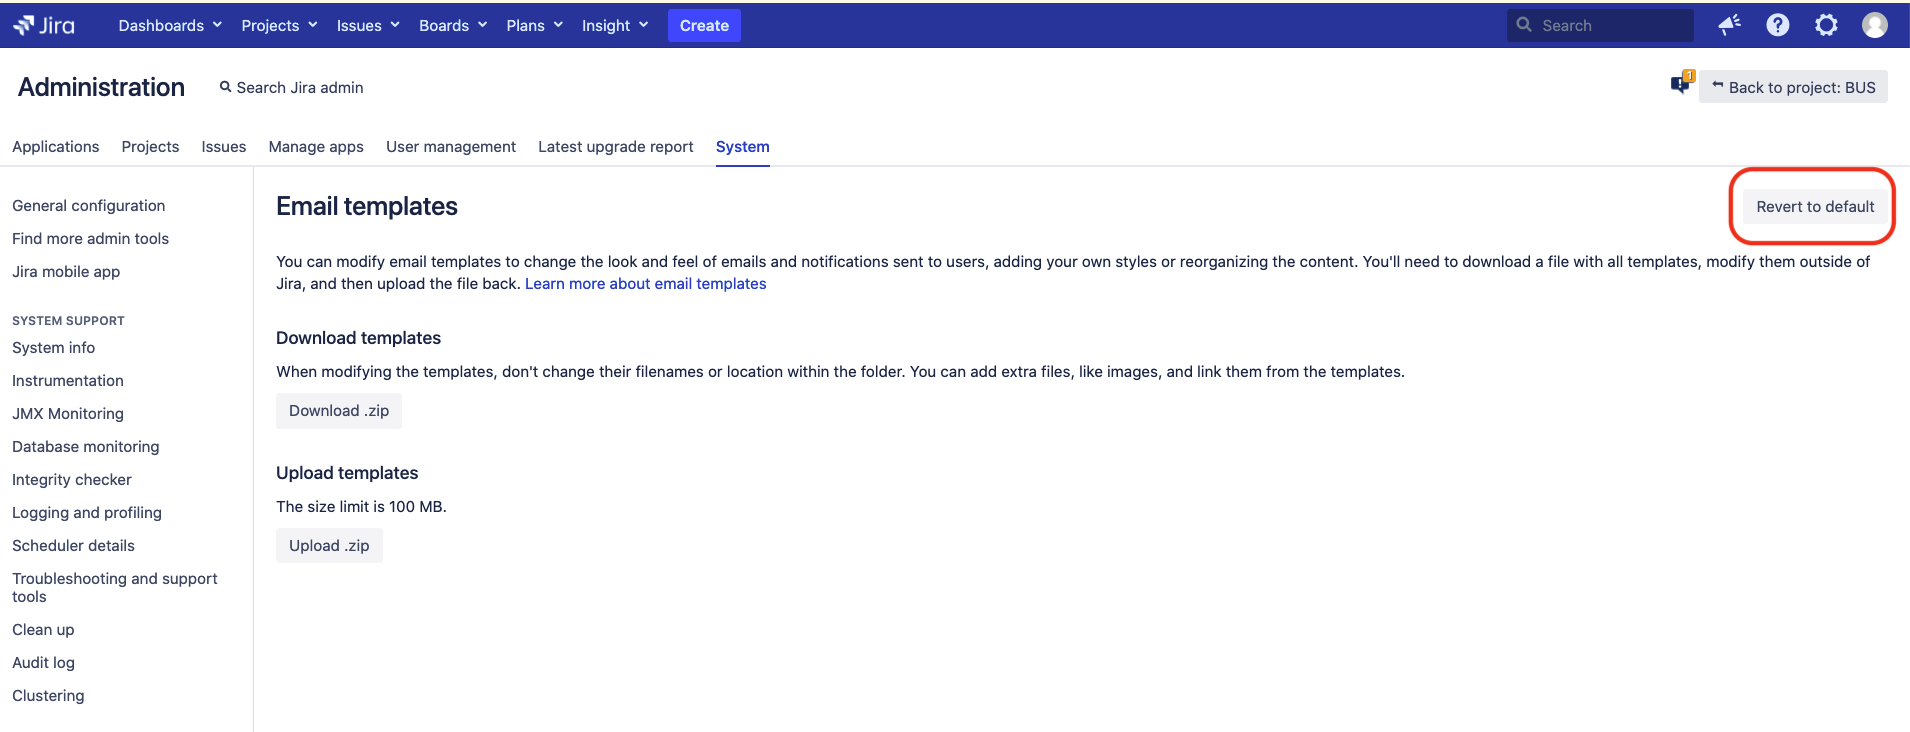Open General configuration in the sidebar
This screenshot has height=732, width=1910.
tap(89, 205)
